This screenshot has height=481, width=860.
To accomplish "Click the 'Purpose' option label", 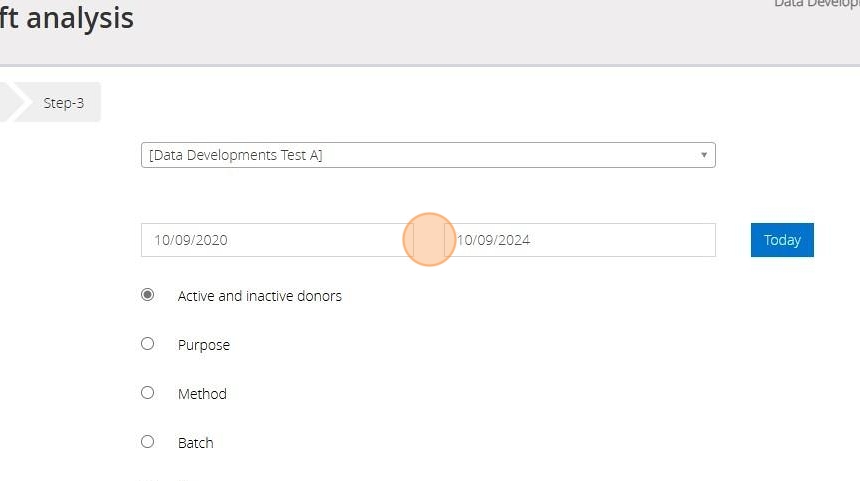I will coord(203,345).
